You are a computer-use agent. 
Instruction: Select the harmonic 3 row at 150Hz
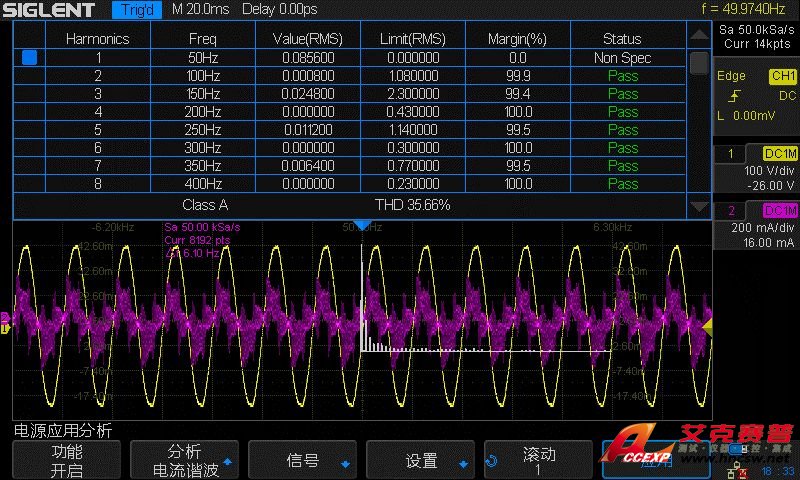click(x=350, y=94)
